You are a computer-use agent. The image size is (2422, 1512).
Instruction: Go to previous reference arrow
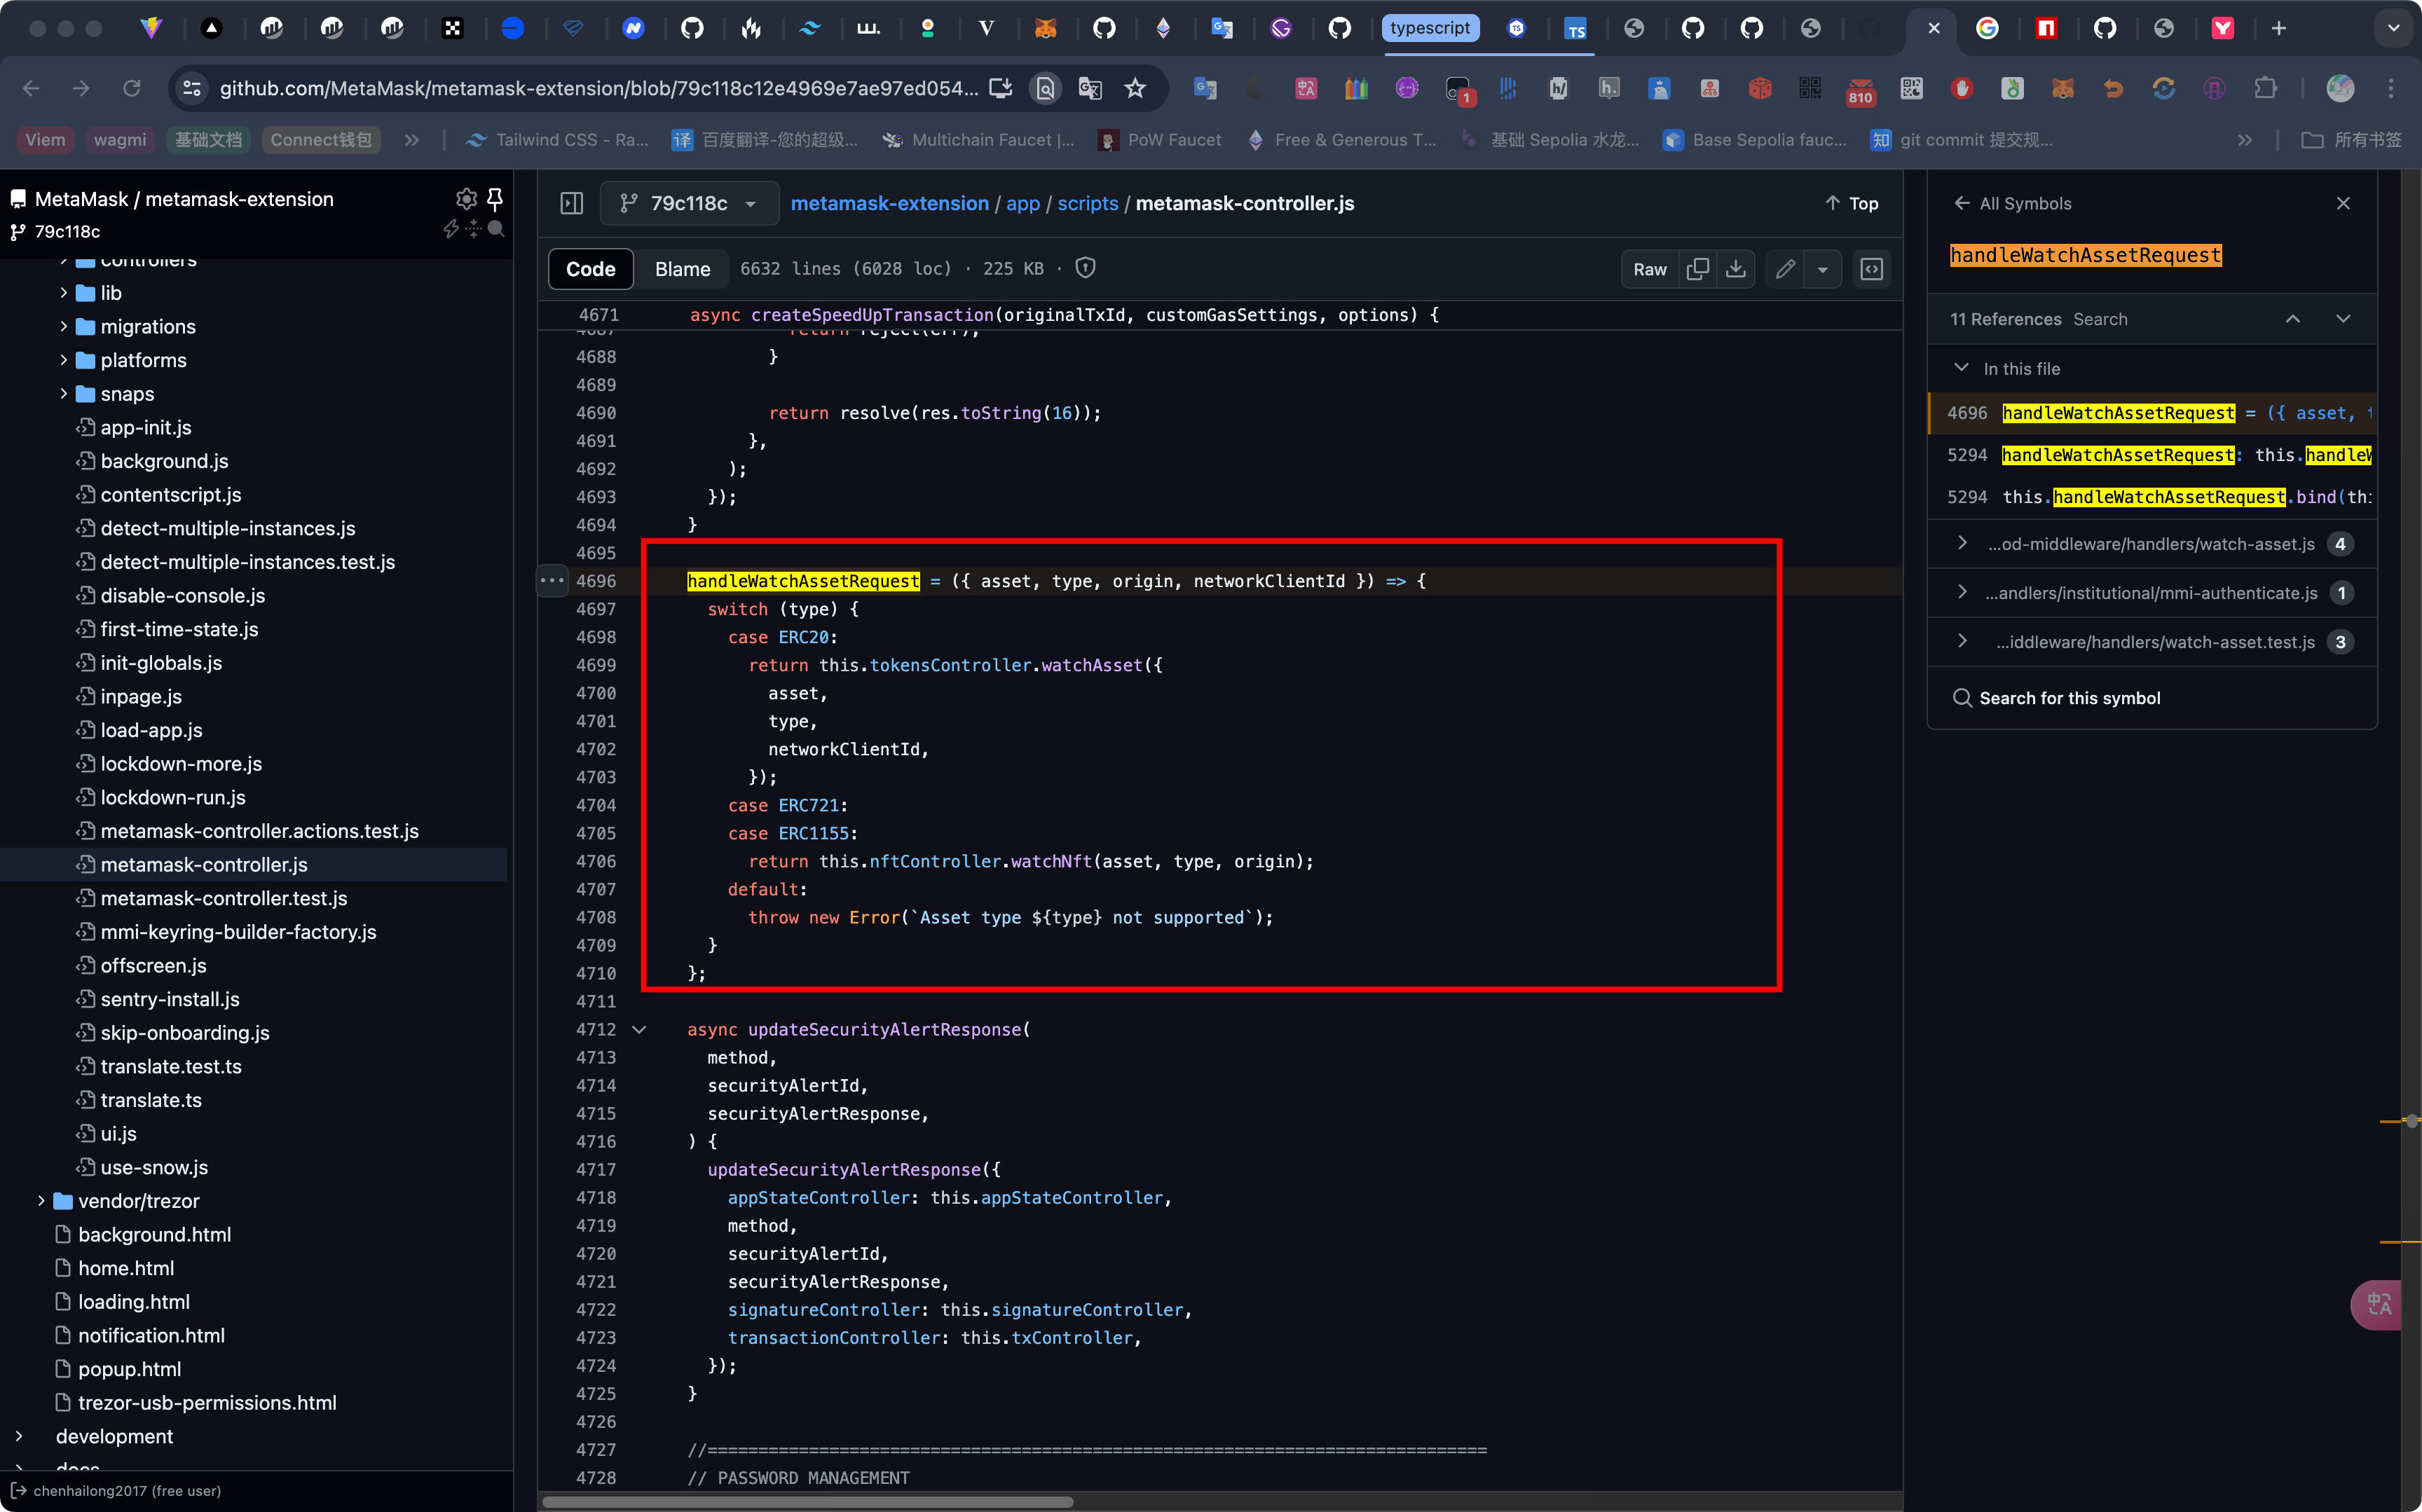pos(2293,319)
